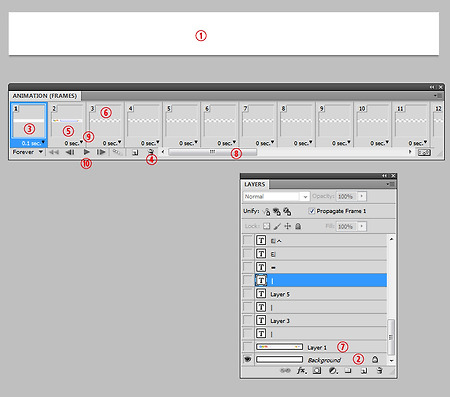This screenshot has height=397, width=450.
Task: Select the Layer 1 row
Action: 314,347
